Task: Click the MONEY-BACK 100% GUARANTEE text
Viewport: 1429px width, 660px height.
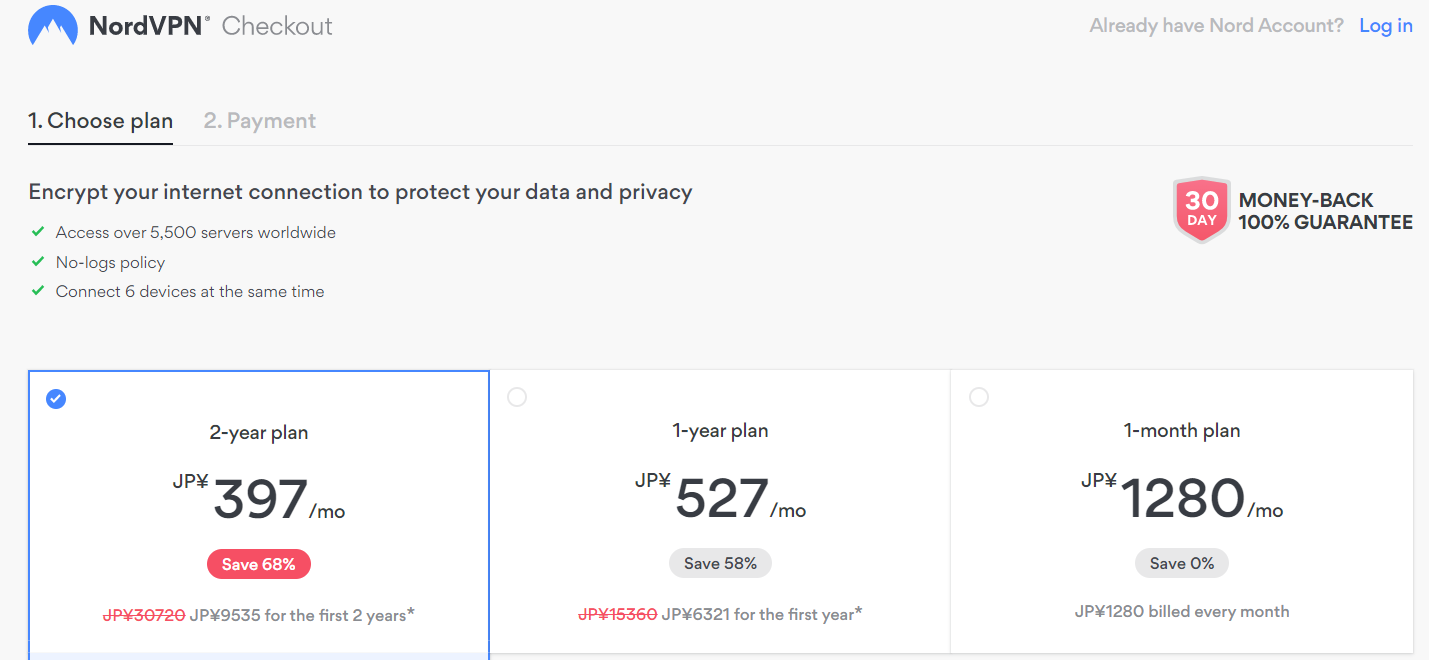Action: click(x=1325, y=211)
